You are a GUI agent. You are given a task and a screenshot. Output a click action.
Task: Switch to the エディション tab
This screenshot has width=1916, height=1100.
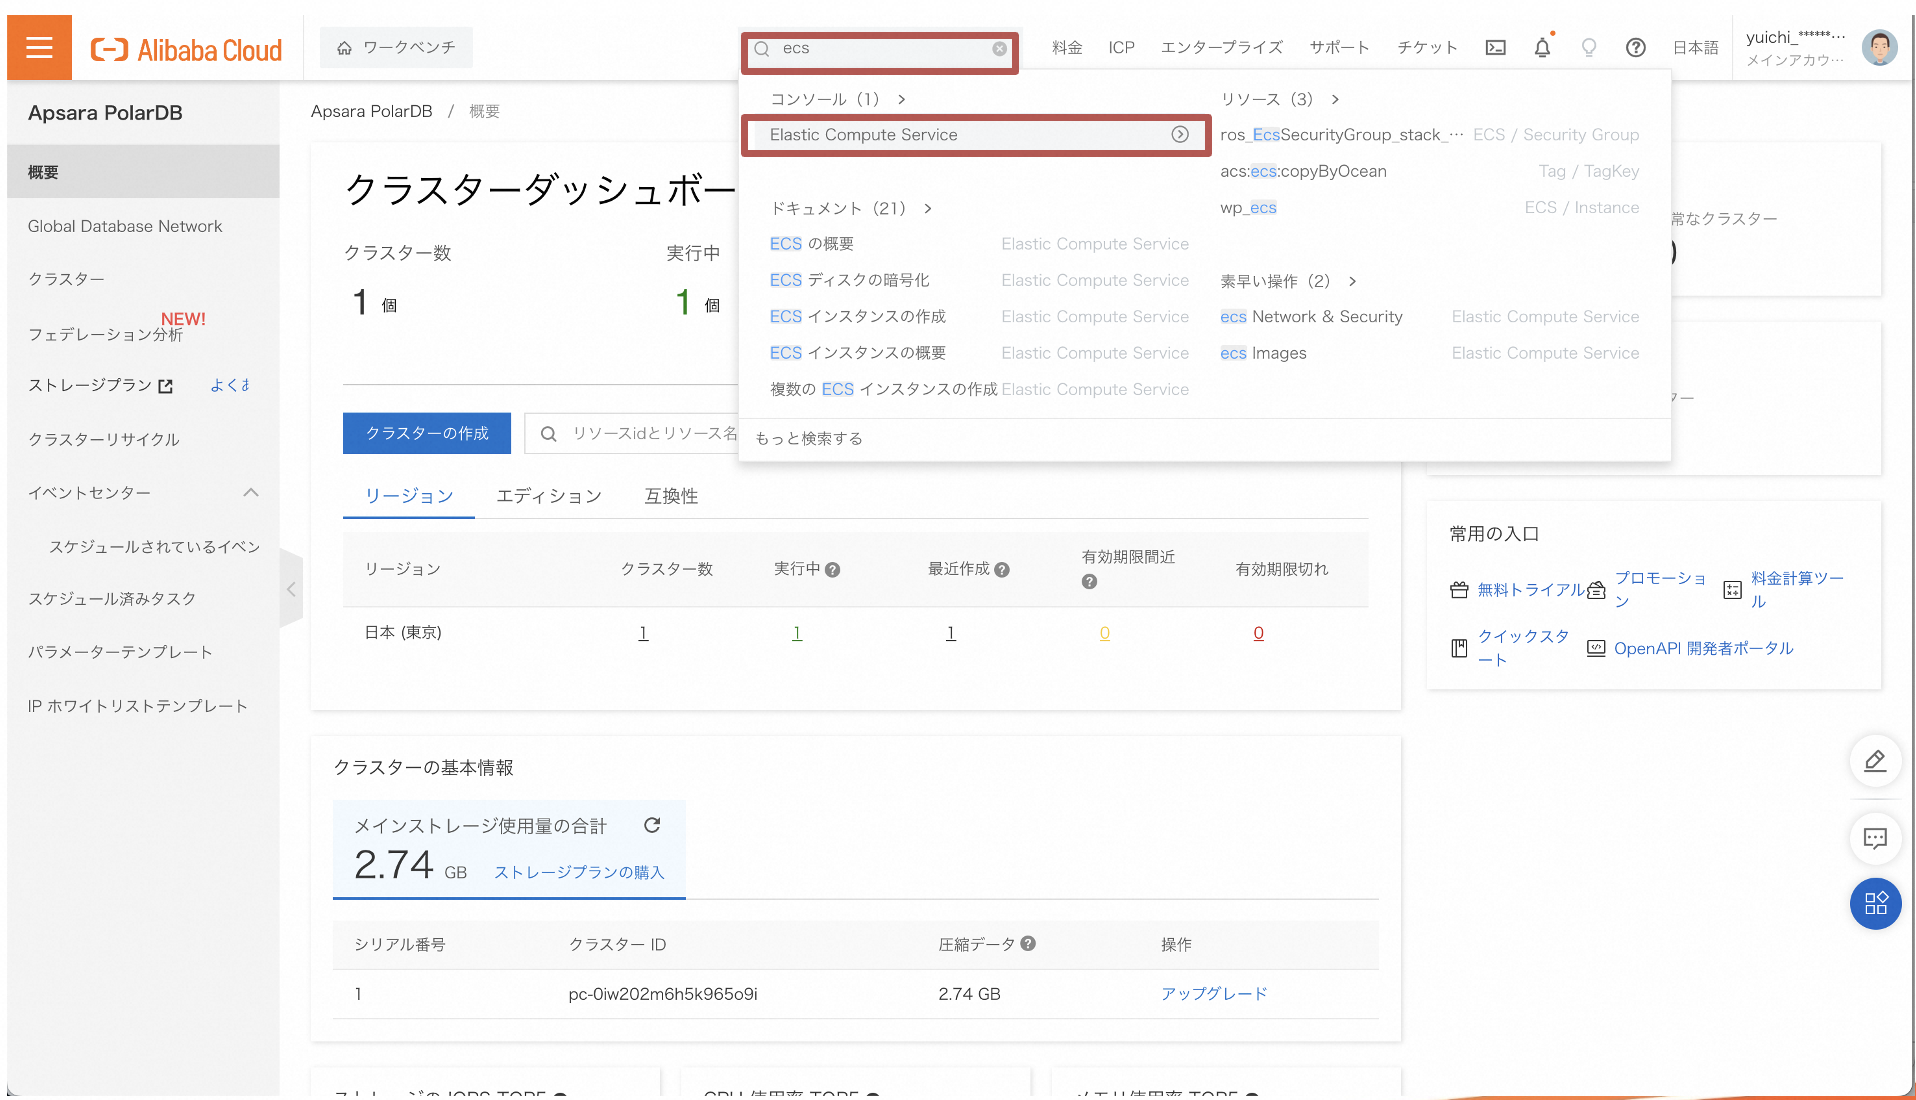click(549, 495)
